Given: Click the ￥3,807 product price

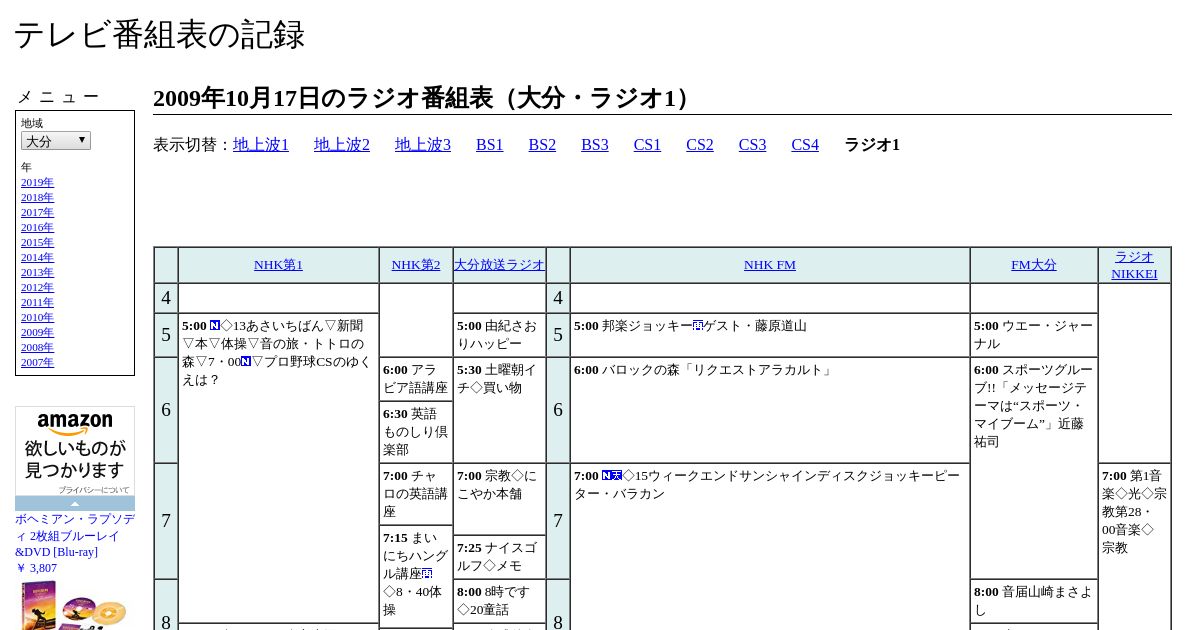Looking at the screenshot, I should tap(36, 568).
